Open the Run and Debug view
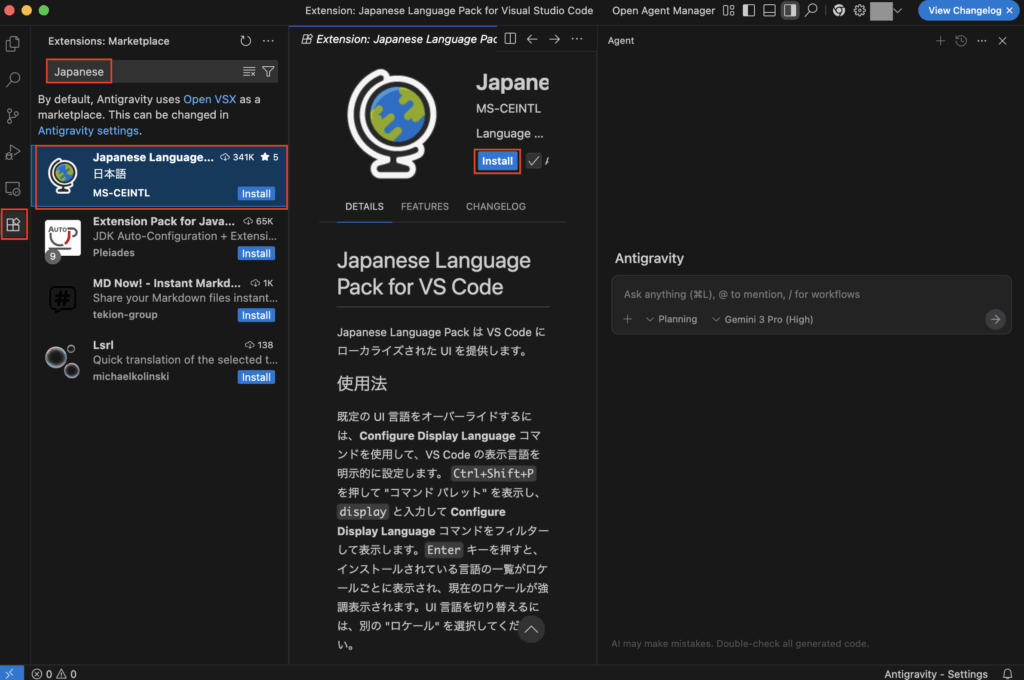The height and width of the screenshot is (680, 1024). [13, 152]
